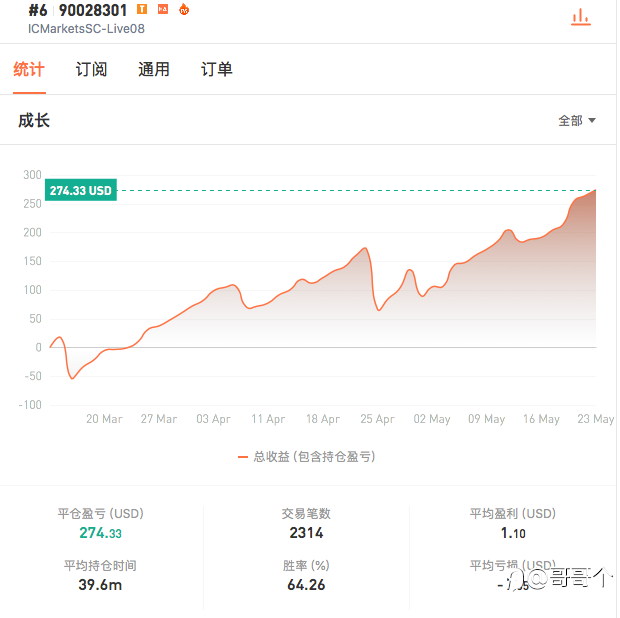
Task: Click account number 90028301
Action: [92, 10]
